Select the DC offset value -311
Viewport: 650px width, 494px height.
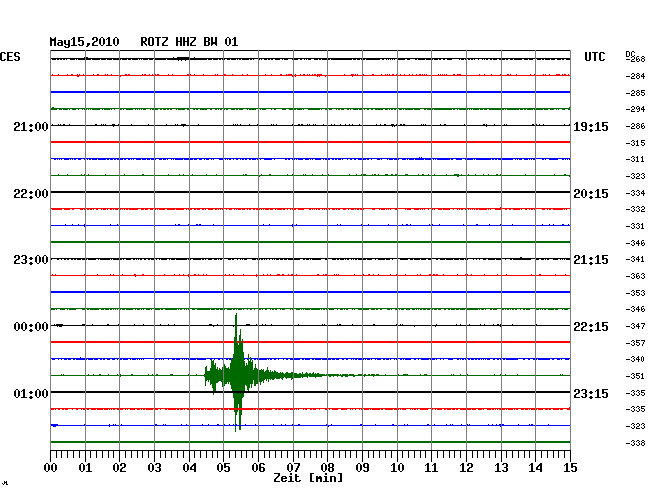pyautogui.click(x=635, y=160)
